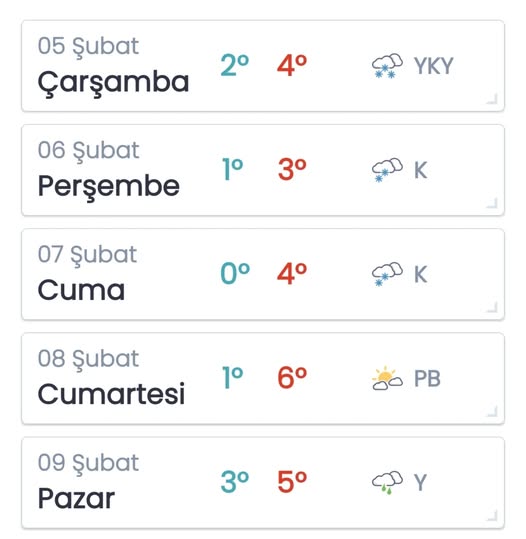Click the 6° high temperature on Cumartesi
Viewport: 526px width, 539px height.
tap(292, 377)
